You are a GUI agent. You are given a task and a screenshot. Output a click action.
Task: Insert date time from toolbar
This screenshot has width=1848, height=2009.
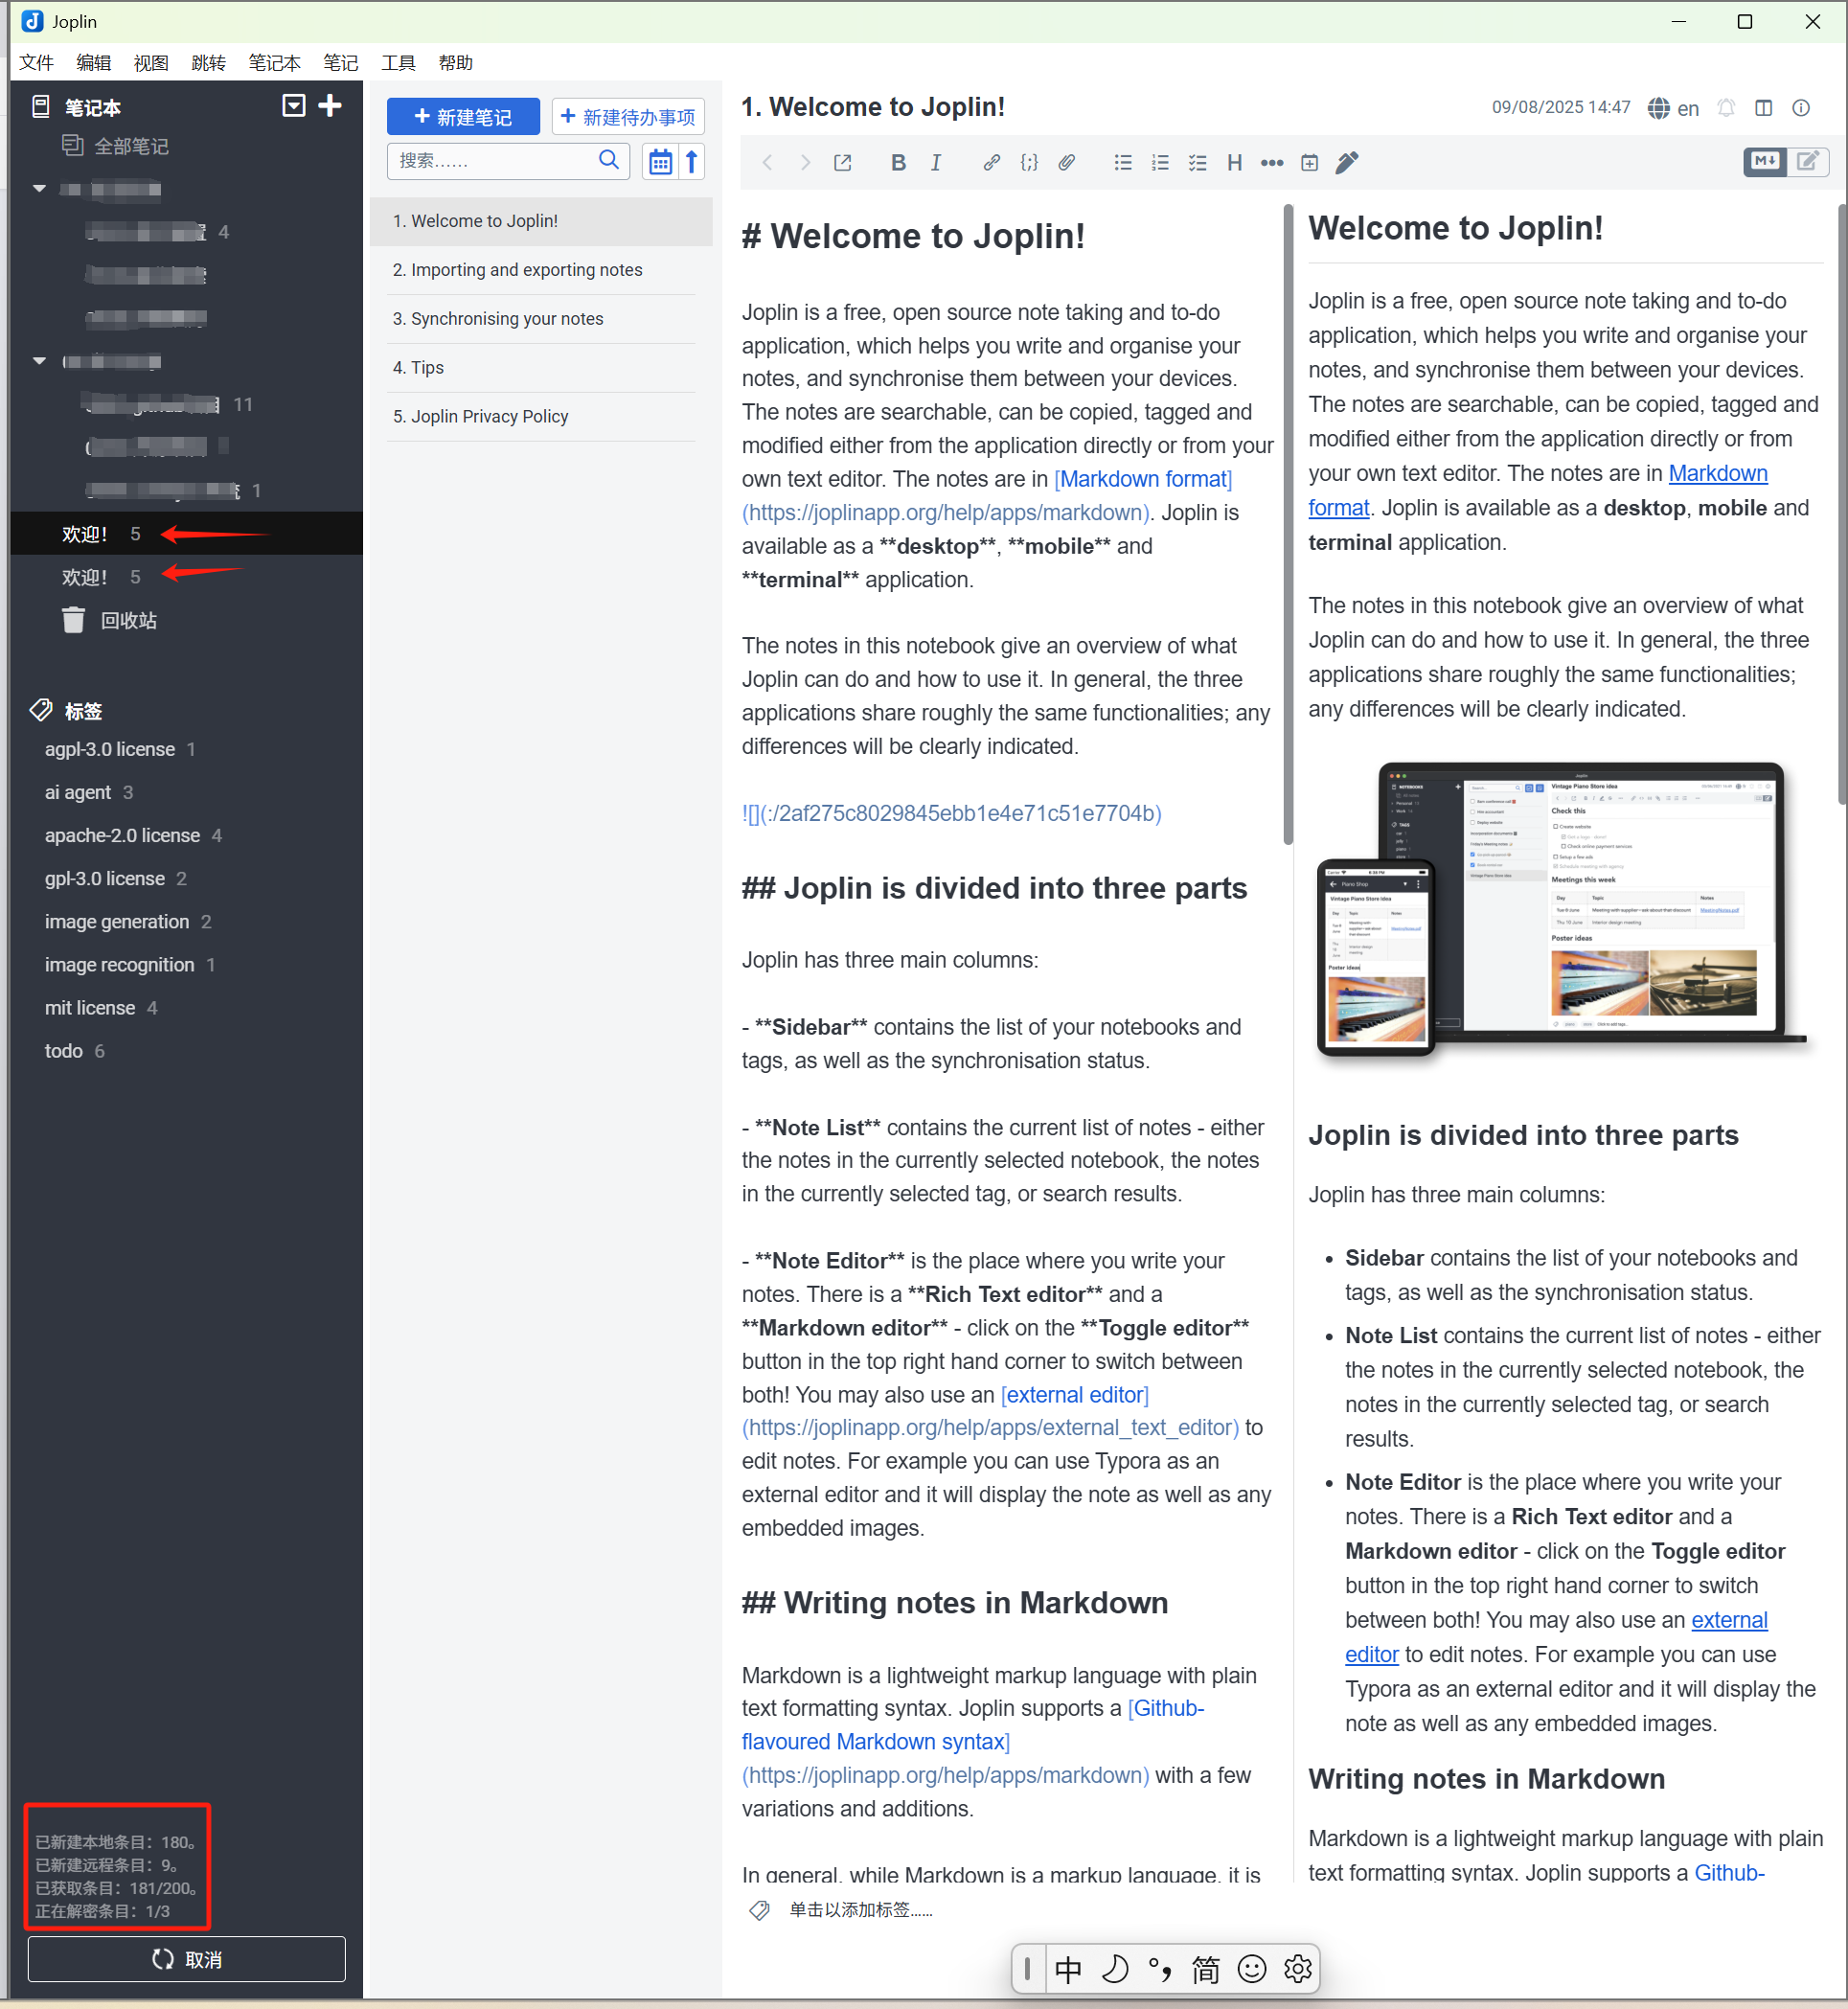(x=1310, y=163)
